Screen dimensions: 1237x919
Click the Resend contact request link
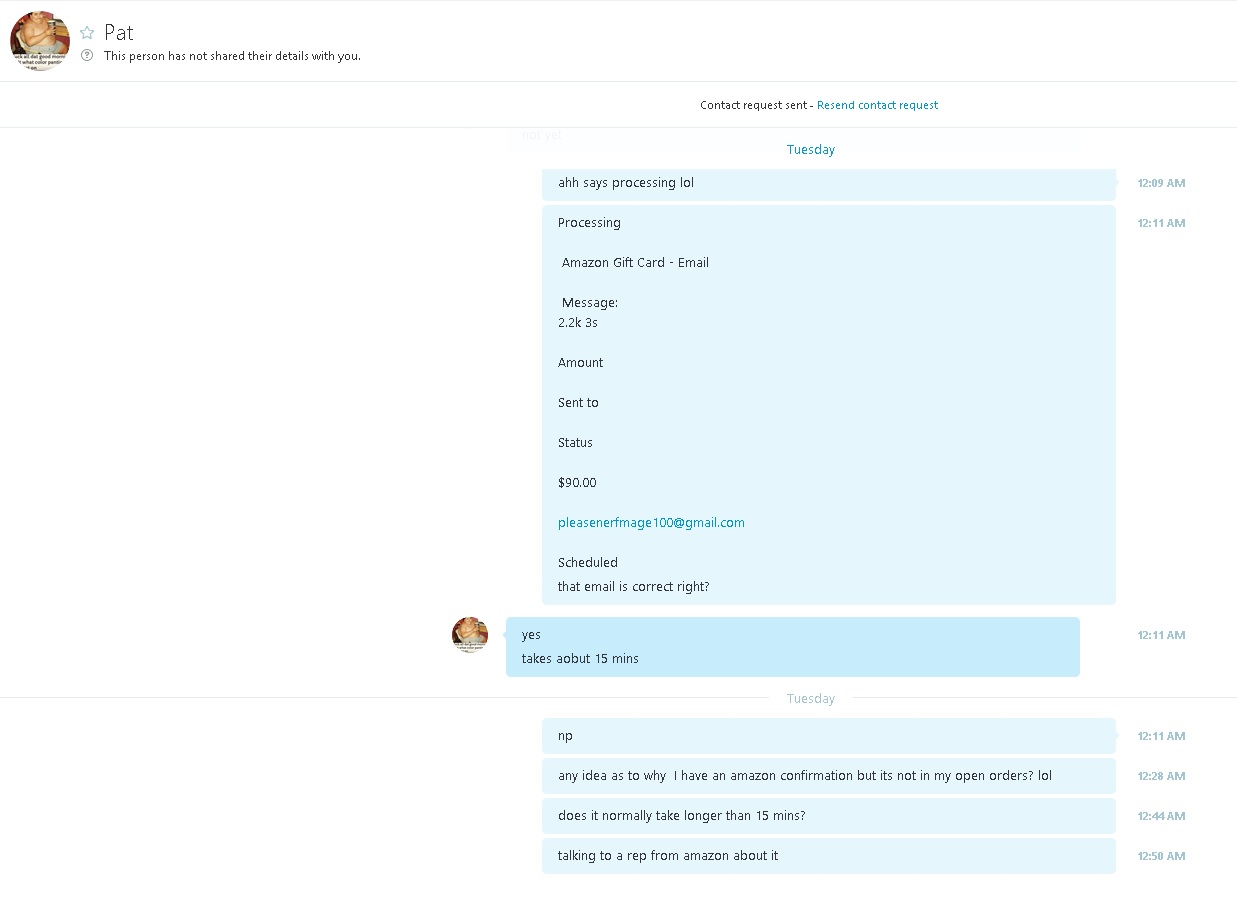click(877, 105)
